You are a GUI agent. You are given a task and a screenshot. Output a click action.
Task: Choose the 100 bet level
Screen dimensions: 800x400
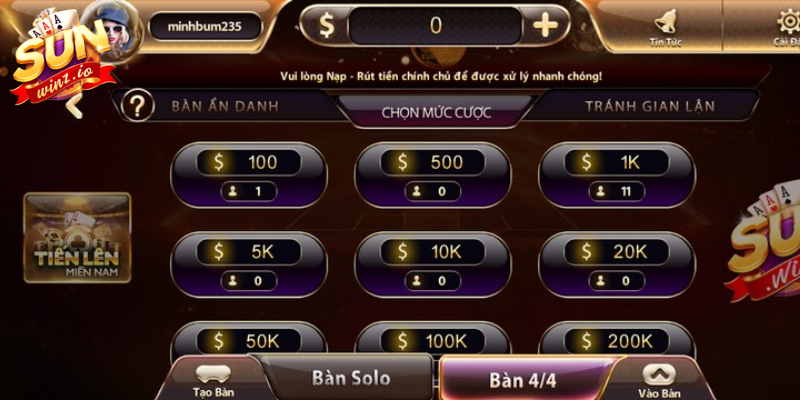pos(249,176)
